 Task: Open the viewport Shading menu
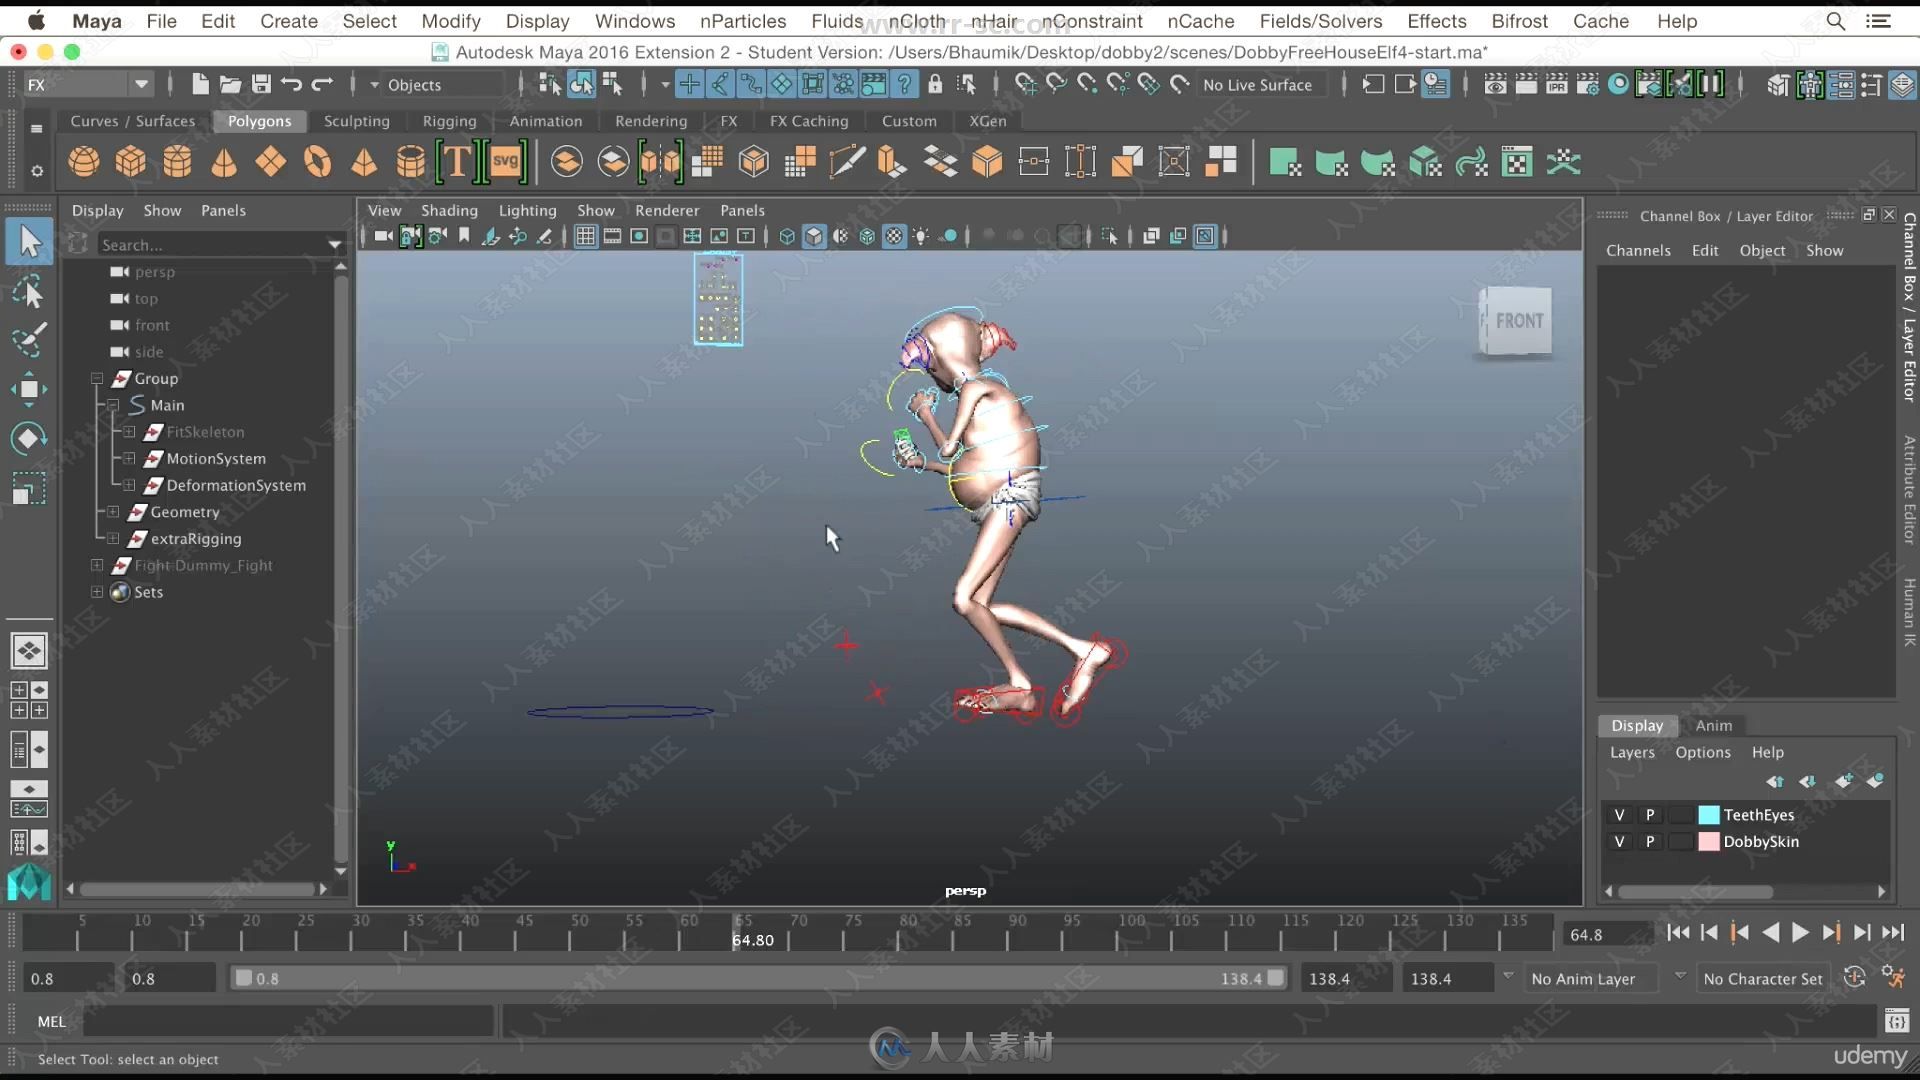[x=449, y=210]
